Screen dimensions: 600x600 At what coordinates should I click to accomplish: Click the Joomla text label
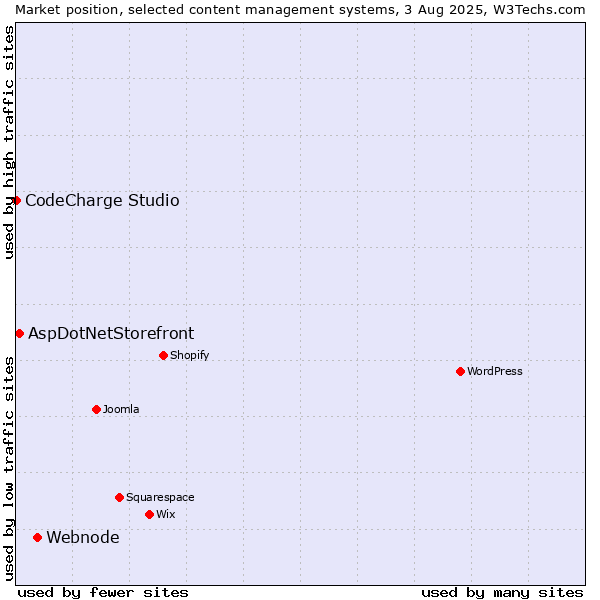pyautogui.click(x=121, y=409)
